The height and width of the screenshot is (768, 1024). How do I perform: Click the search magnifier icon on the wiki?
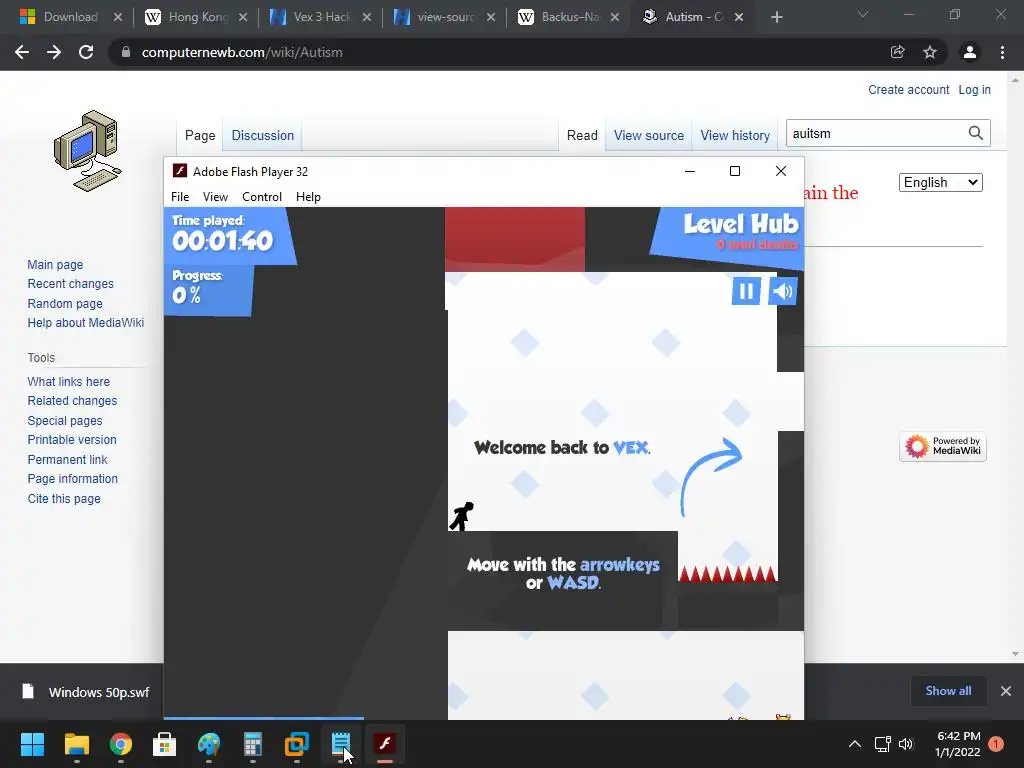pyautogui.click(x=975, y=133)
